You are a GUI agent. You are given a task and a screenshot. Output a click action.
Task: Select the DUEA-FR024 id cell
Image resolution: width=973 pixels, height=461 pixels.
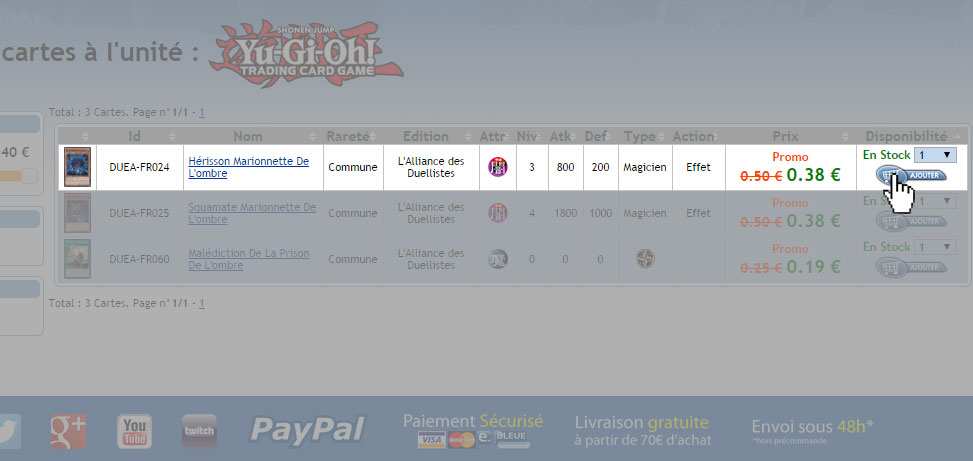(140, 167)
